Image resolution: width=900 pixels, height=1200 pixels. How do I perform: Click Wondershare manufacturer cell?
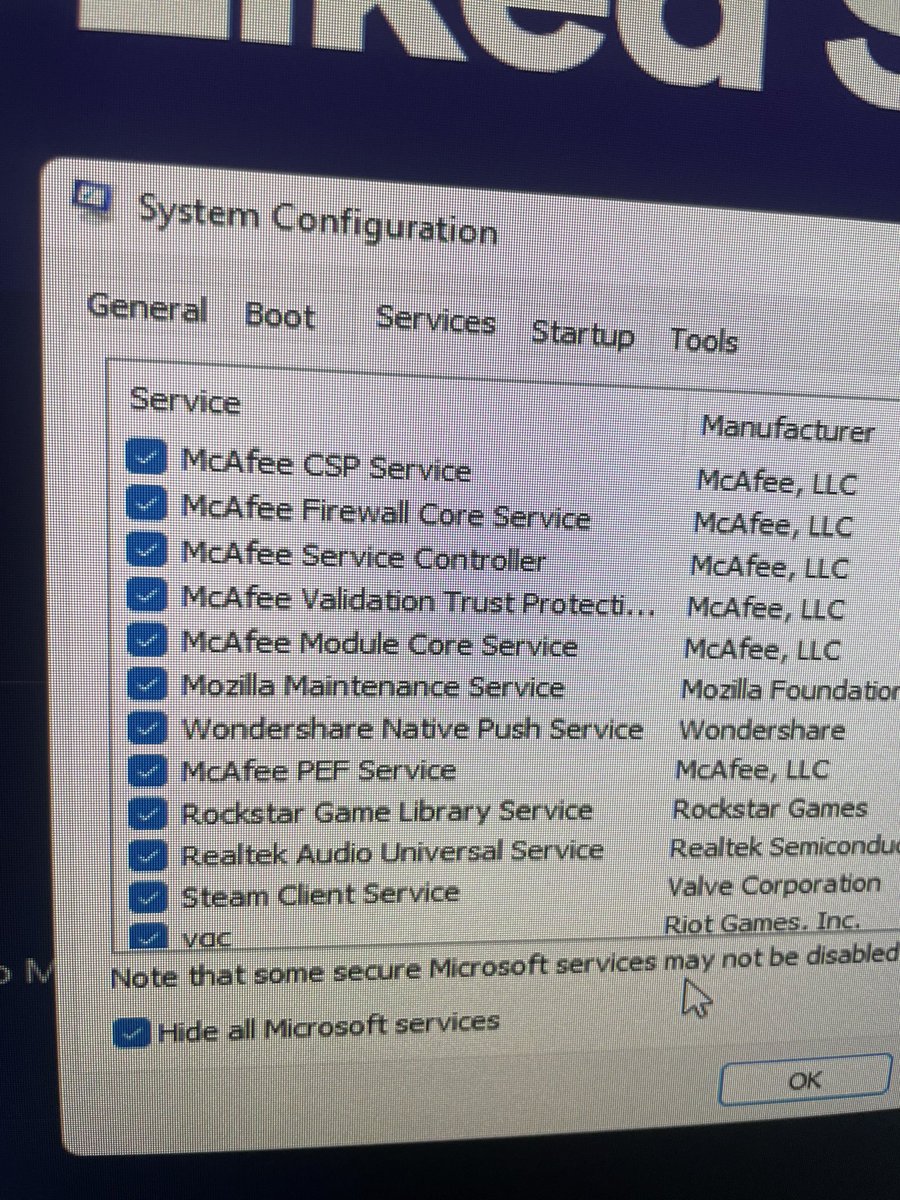tap(761, 730)
